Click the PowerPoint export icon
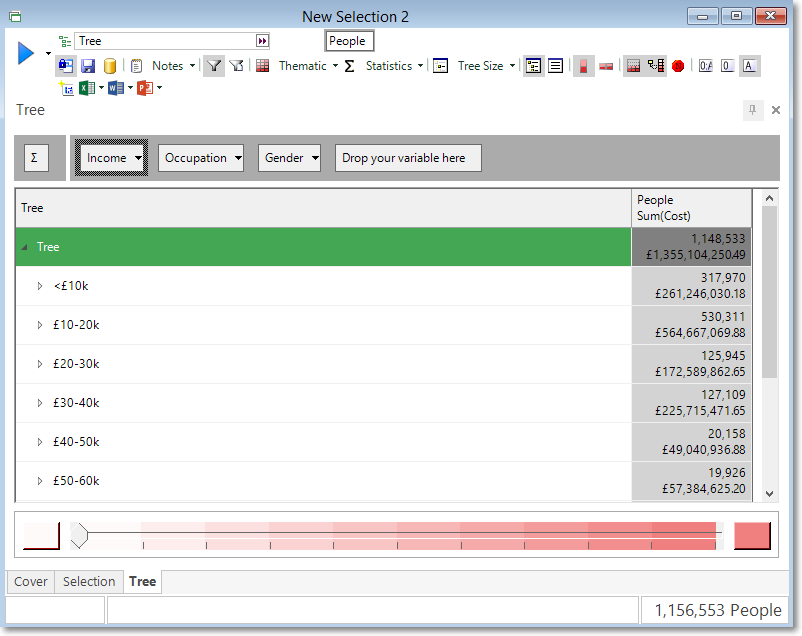 (145, 88)
